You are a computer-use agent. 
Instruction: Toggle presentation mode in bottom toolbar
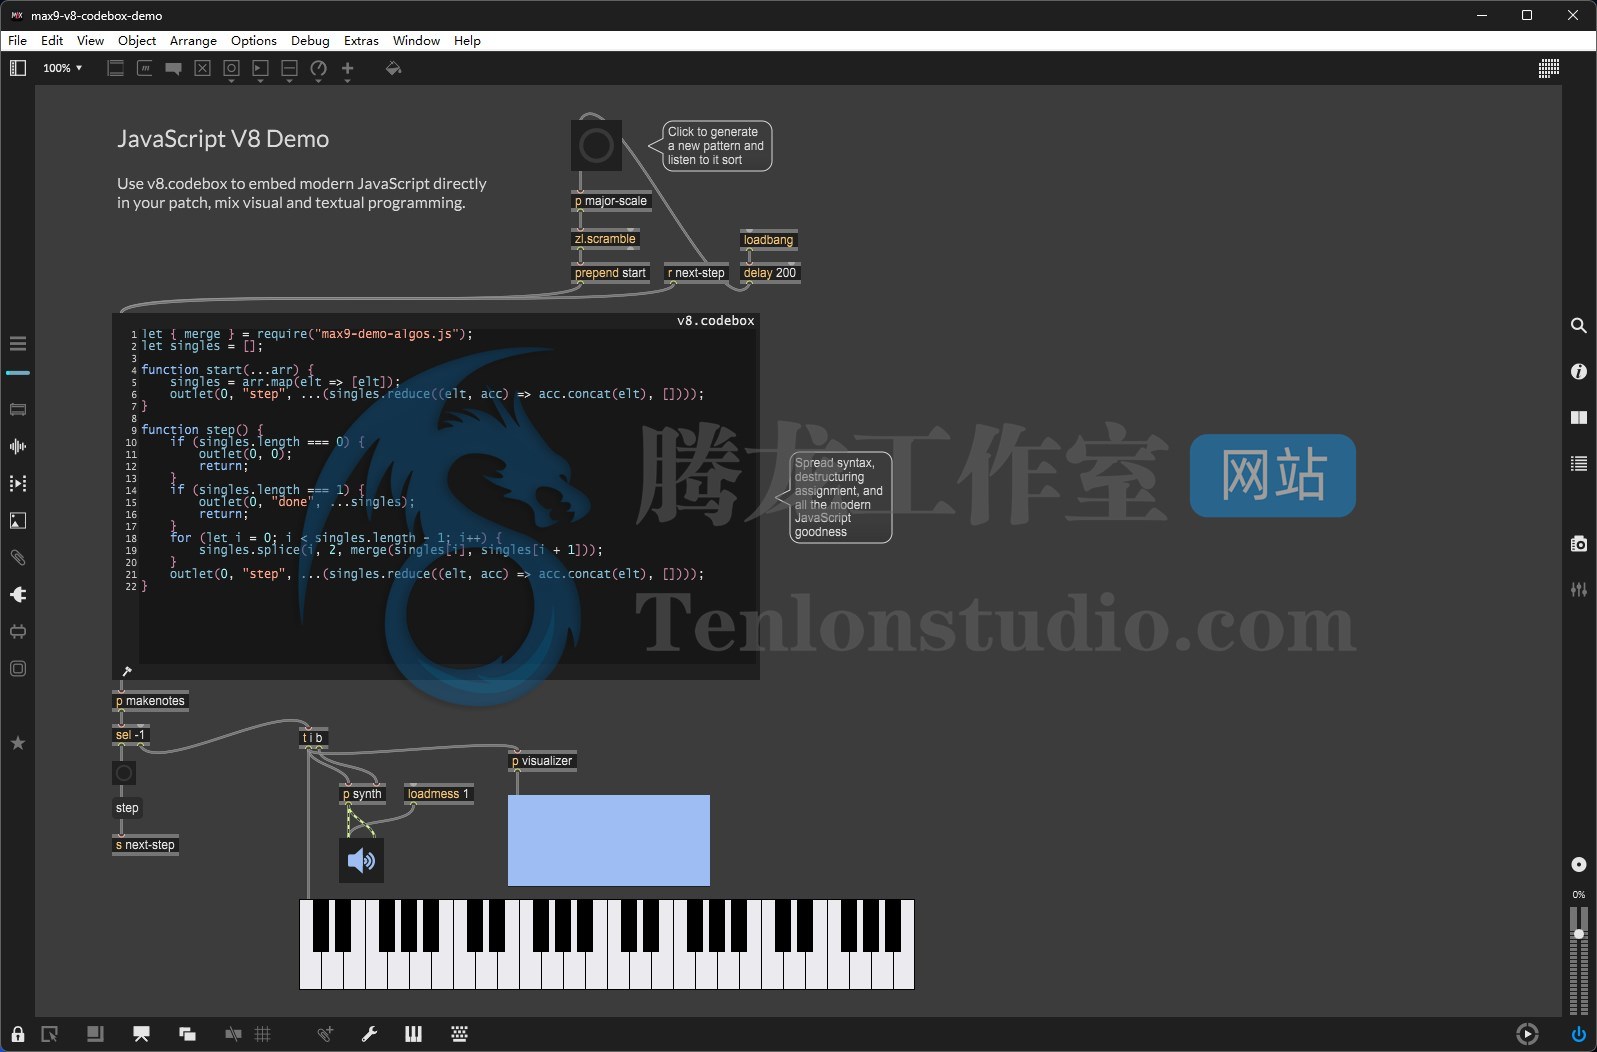click(x=141, y=1034)
